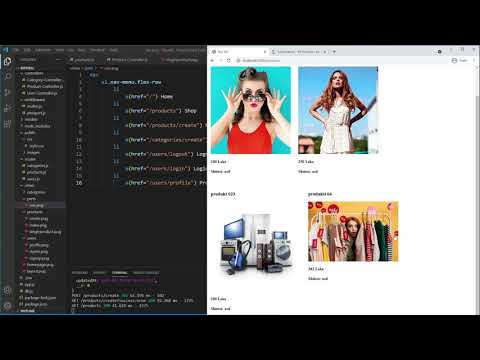480x360 pixels.
Task: Open the Extensions view in the activity bar
Action: tap(7, 124)
